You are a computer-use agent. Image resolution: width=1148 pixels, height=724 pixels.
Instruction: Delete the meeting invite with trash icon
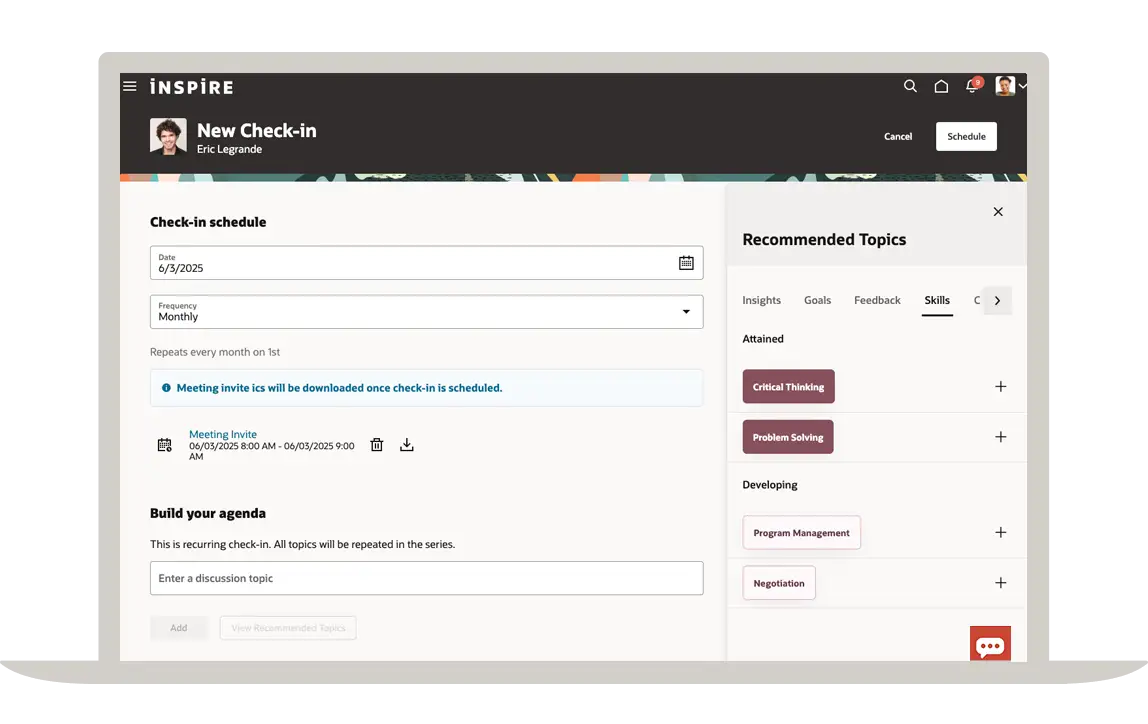coord(377,445)
